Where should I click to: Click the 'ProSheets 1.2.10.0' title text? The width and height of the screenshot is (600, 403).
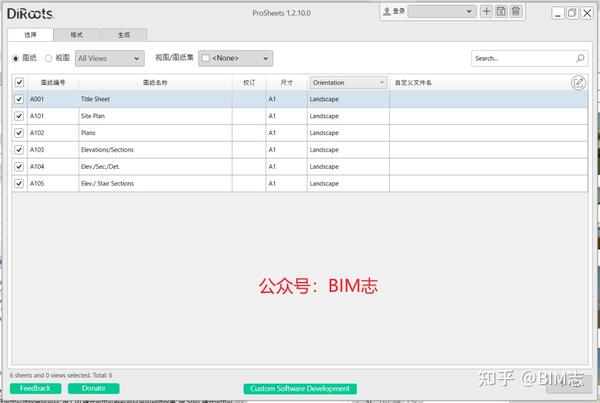click(x=281, y=13)
